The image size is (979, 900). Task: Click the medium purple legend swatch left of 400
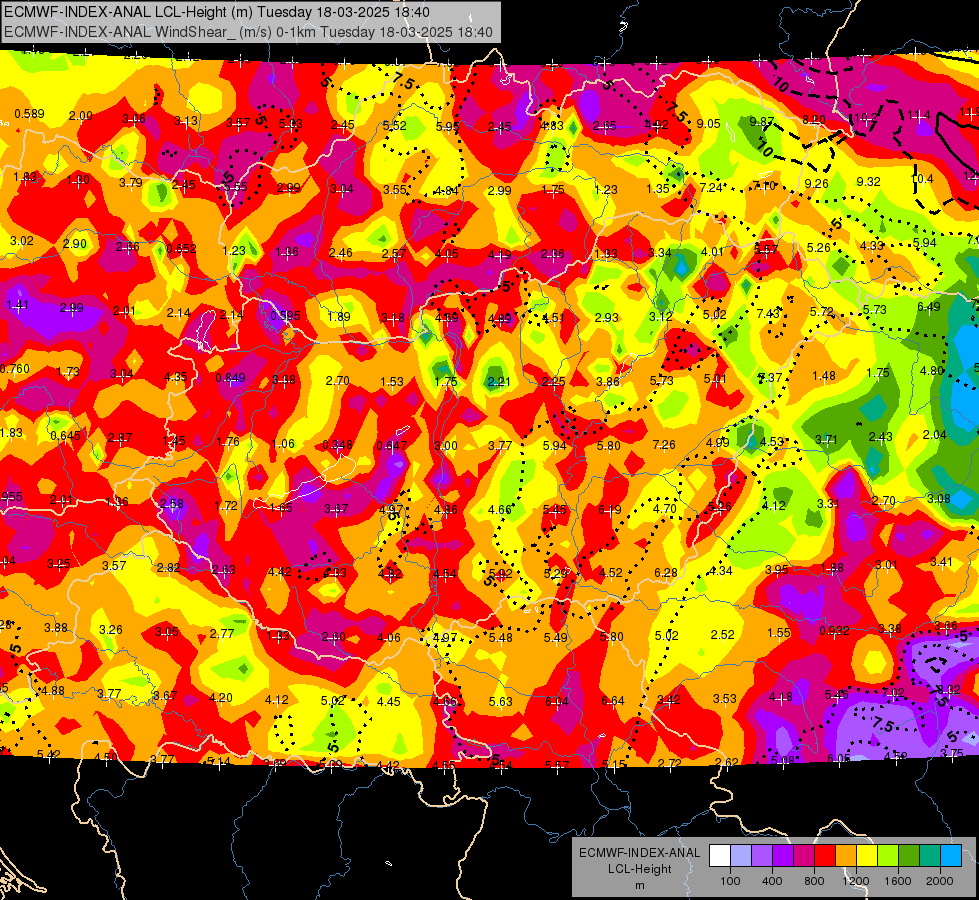coord(762,856)
